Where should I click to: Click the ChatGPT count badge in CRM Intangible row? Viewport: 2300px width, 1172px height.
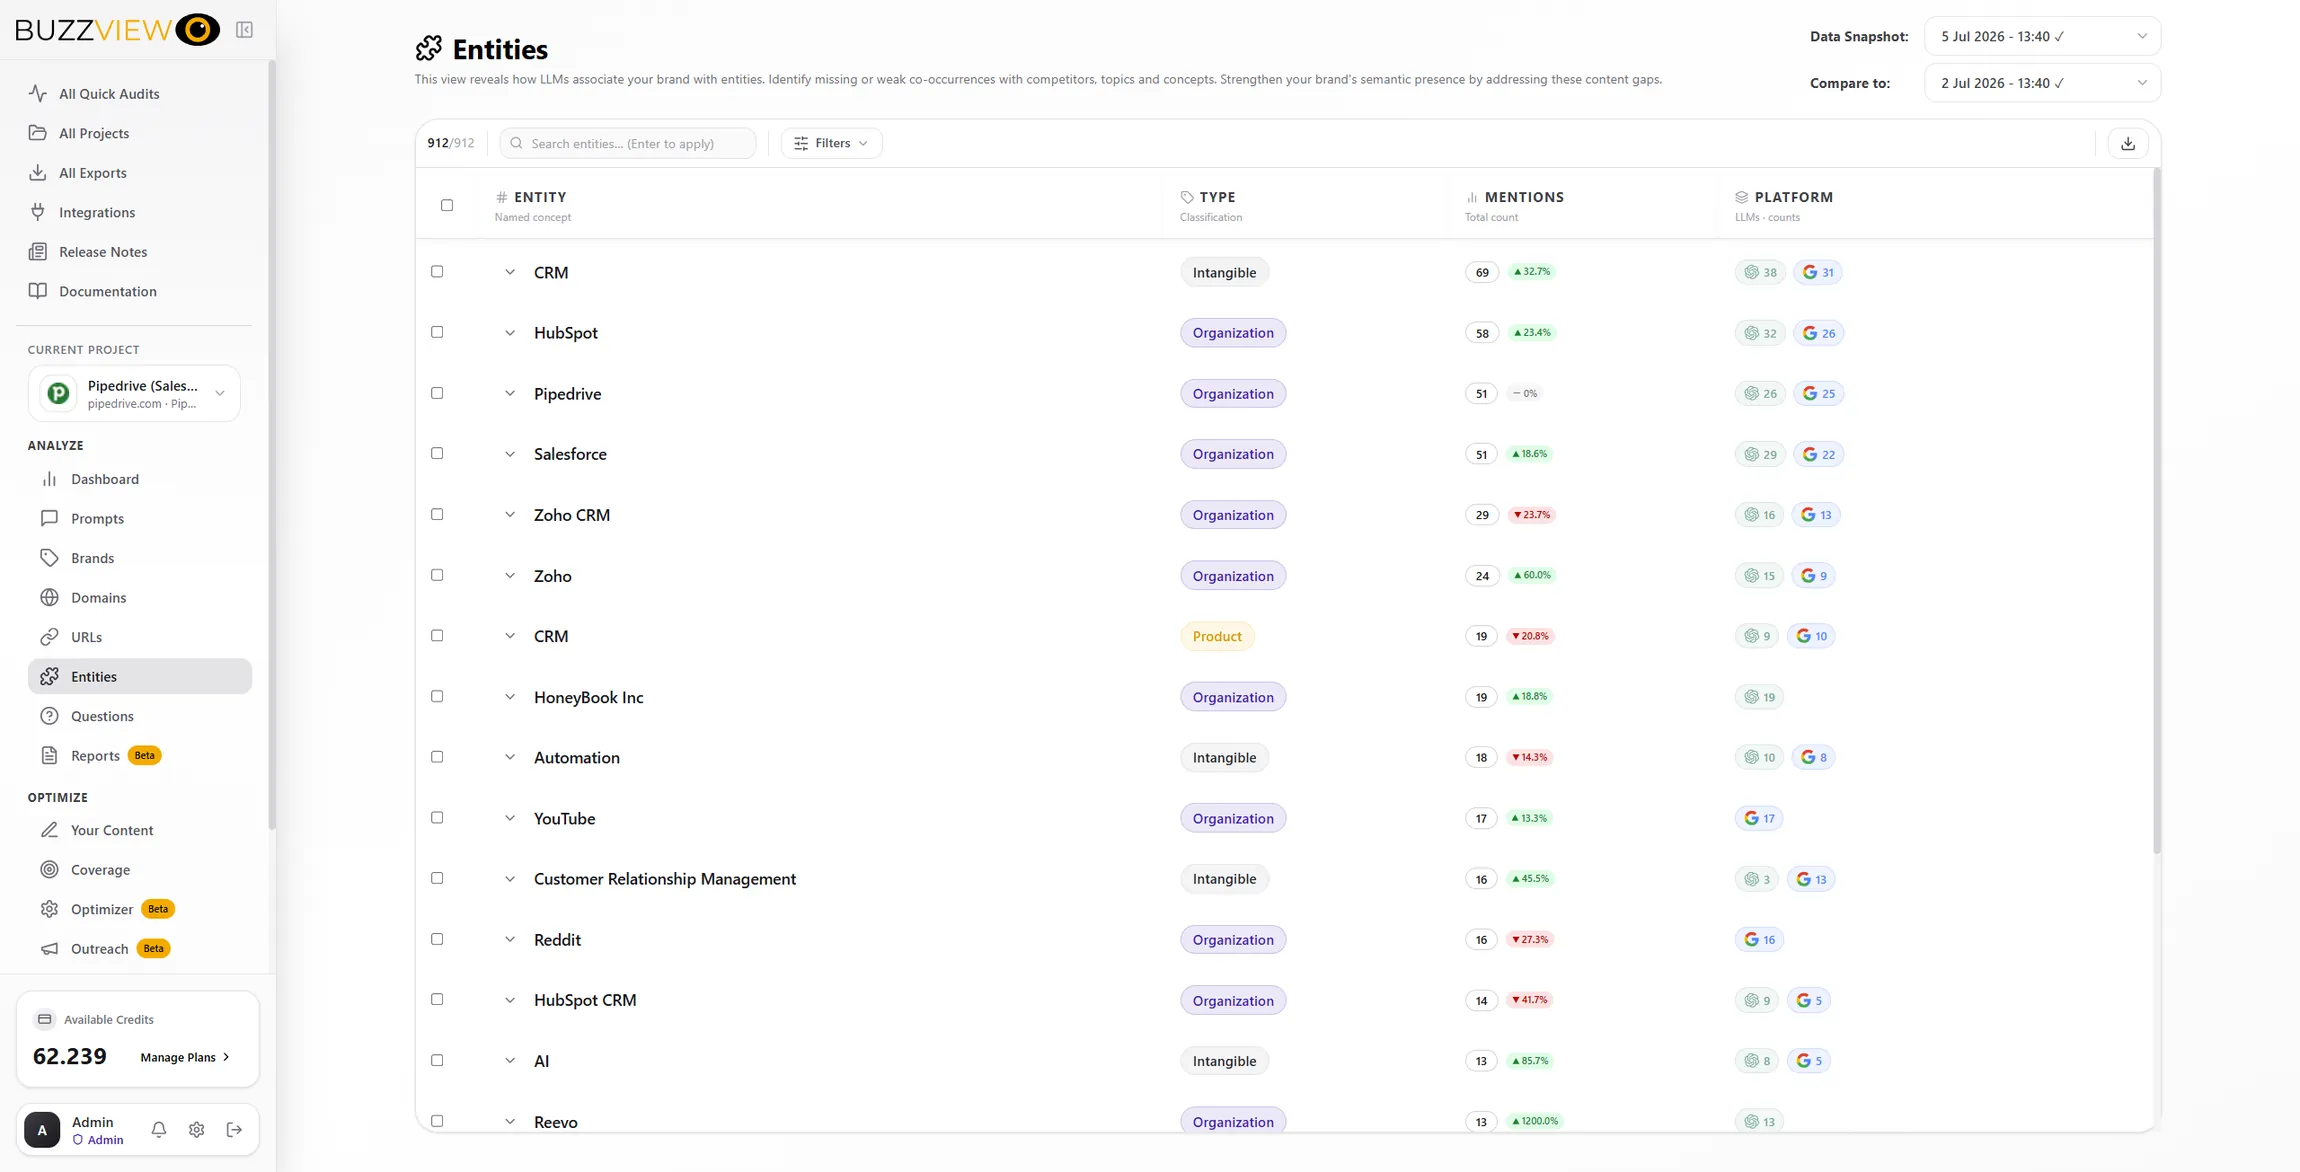[x=1760, y=272]
